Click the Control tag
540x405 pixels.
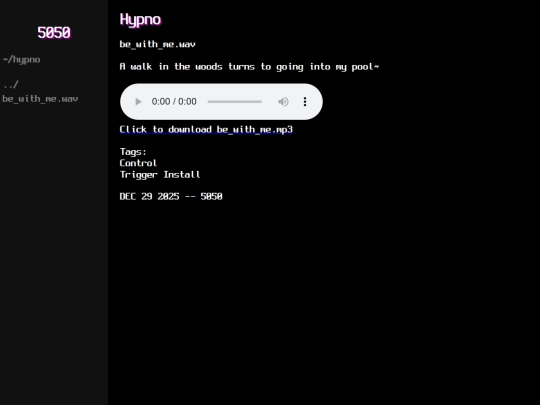(138, 163)
